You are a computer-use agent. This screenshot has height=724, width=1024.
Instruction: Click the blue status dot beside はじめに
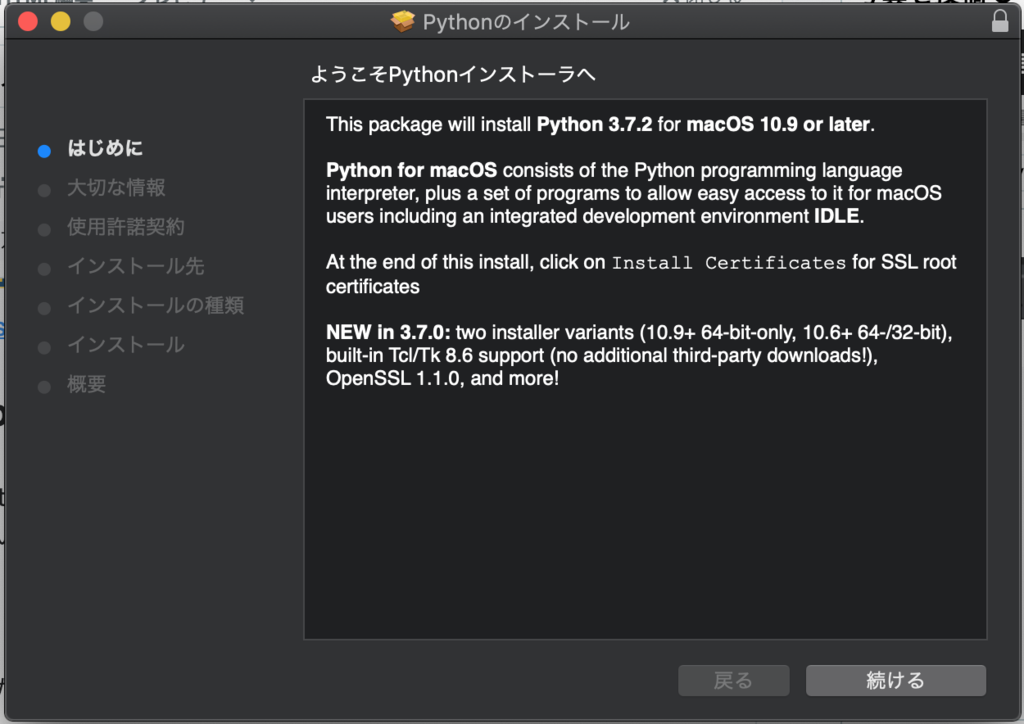(43, 150)
